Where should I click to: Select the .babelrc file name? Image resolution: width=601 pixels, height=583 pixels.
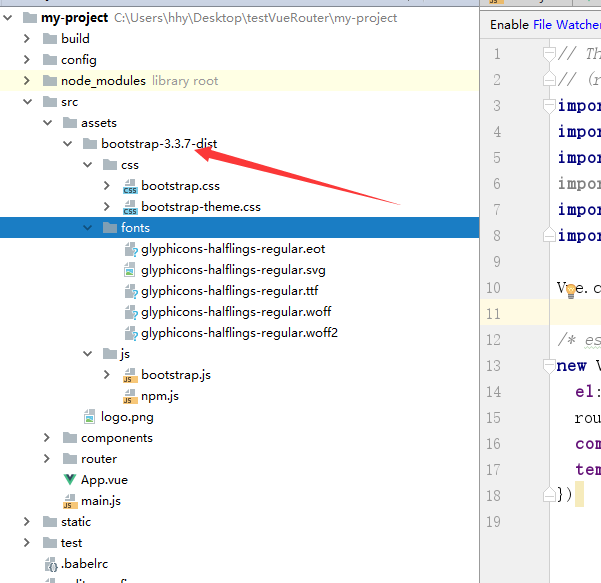[85, 564]
